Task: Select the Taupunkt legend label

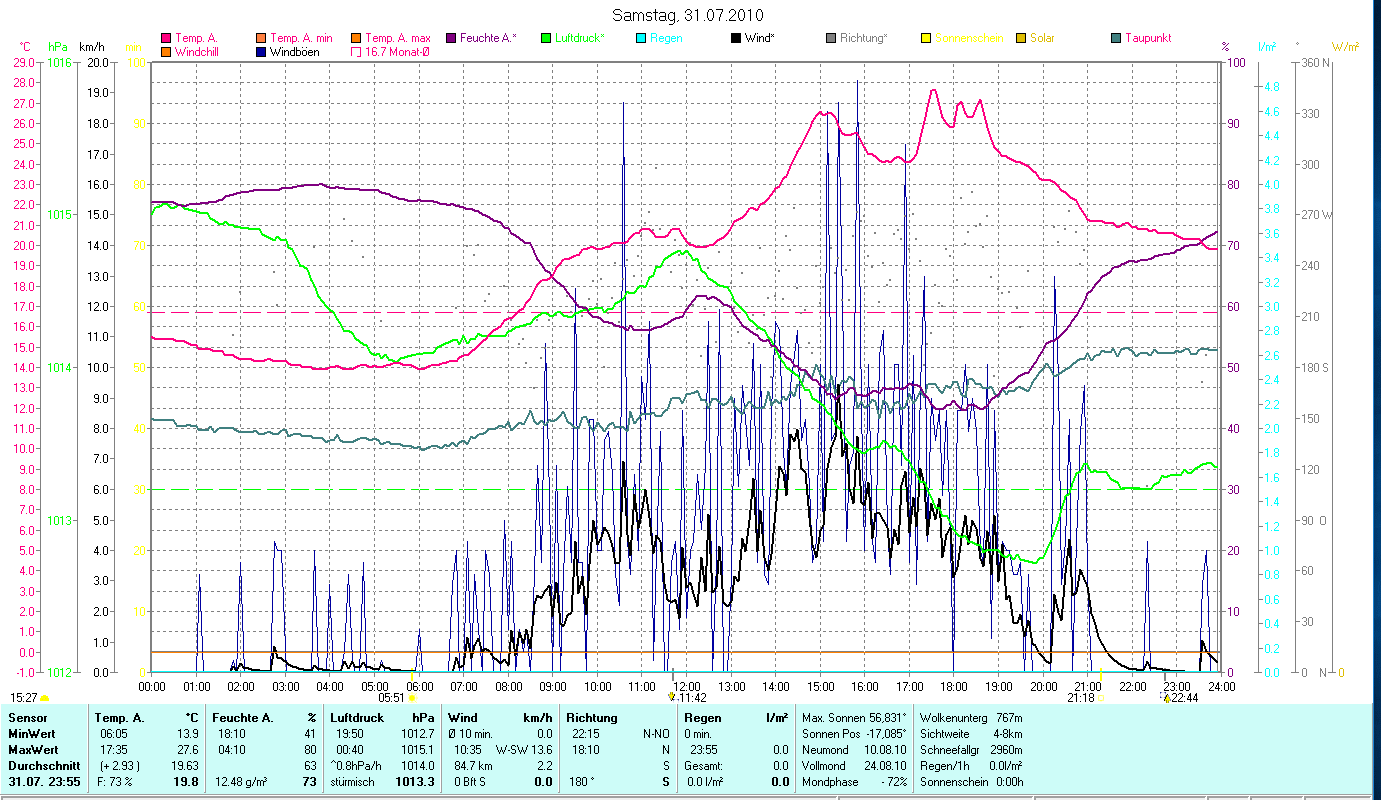Action: coord(1147,38)
